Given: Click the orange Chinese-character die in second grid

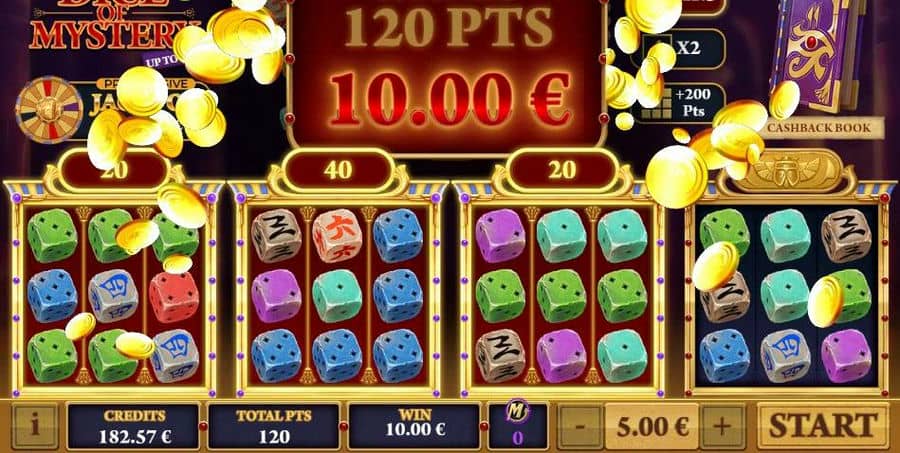Looking at the screenshot, I should [x=337, y=235].
